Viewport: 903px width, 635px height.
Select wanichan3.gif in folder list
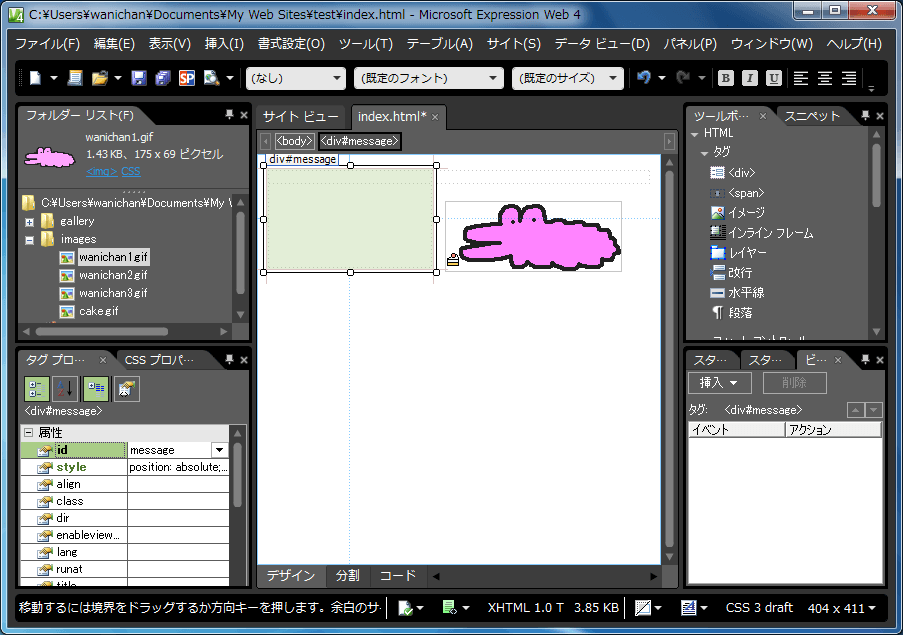click(113, 293)
